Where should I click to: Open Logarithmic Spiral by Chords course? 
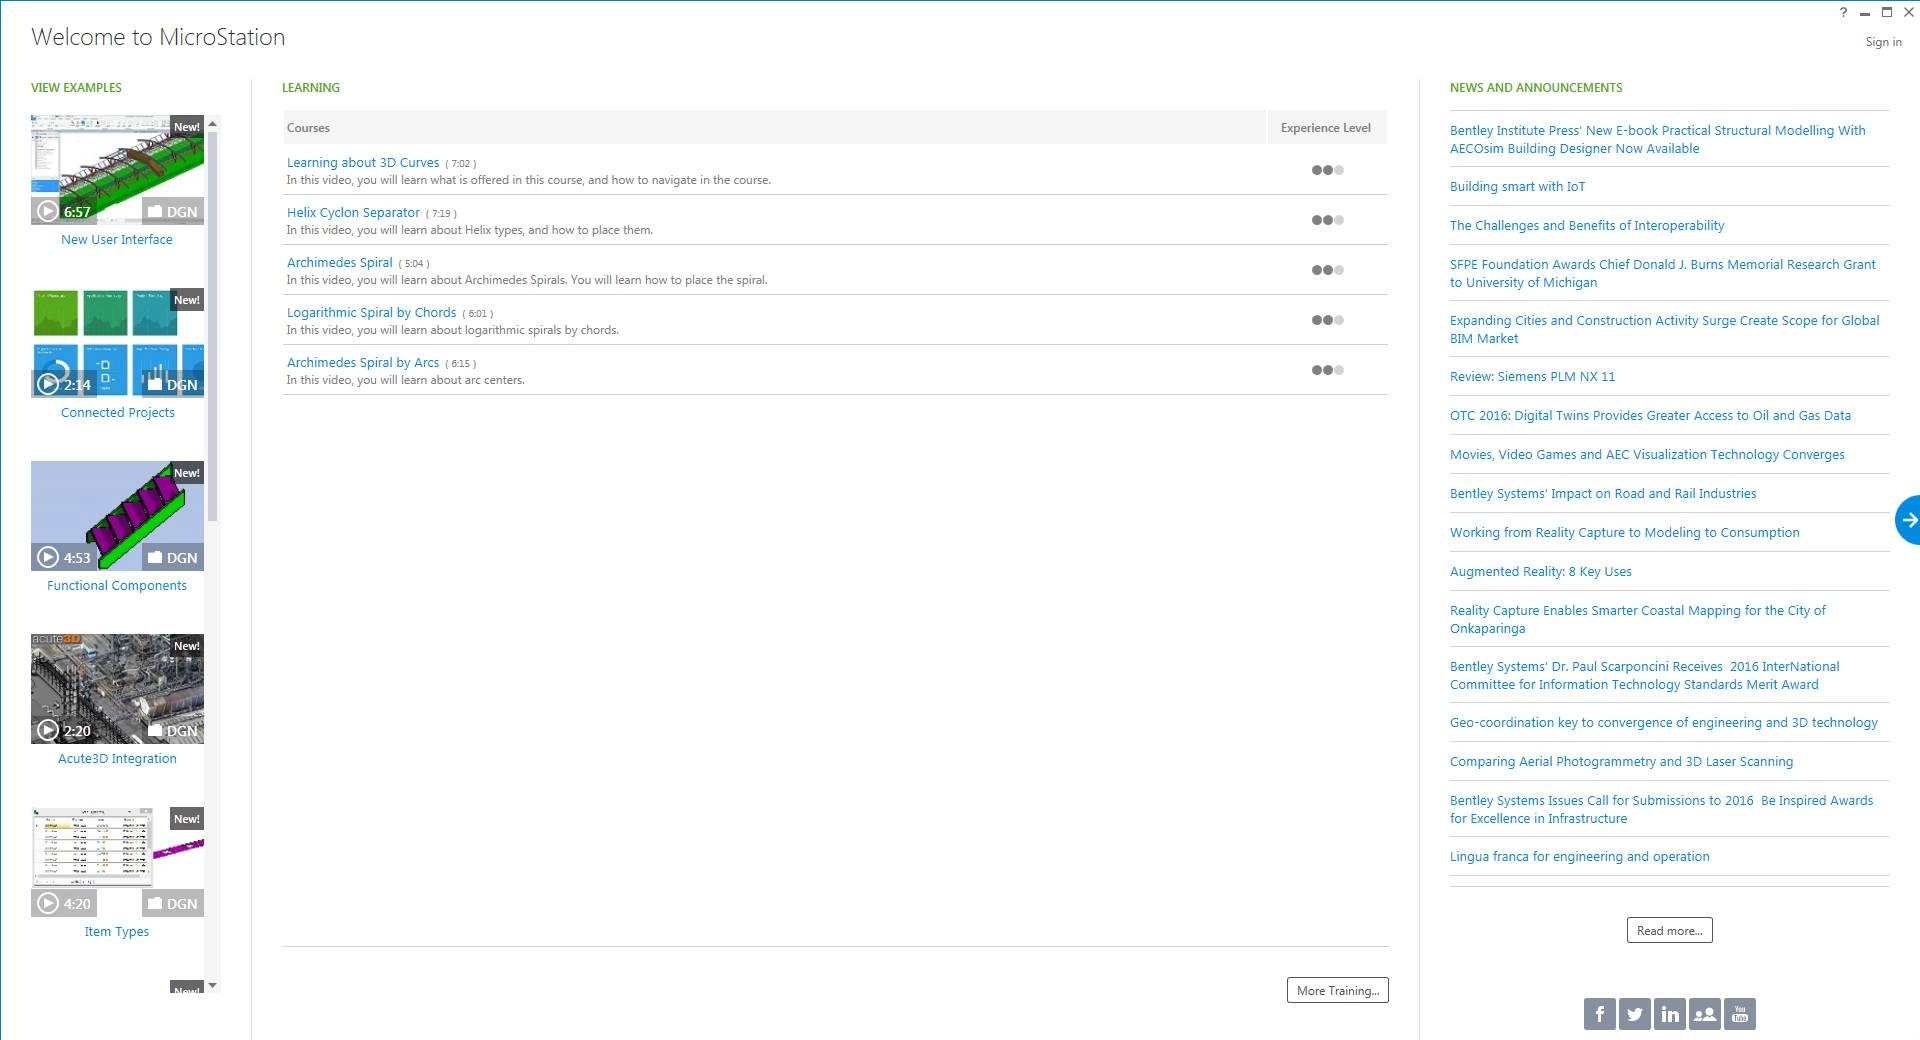[x=371, y=312]
